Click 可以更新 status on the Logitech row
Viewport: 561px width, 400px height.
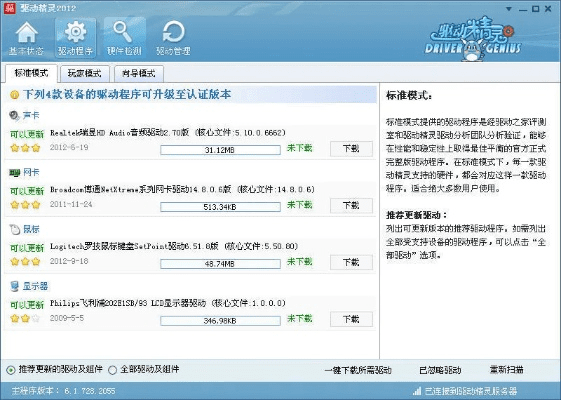point(27,248)
